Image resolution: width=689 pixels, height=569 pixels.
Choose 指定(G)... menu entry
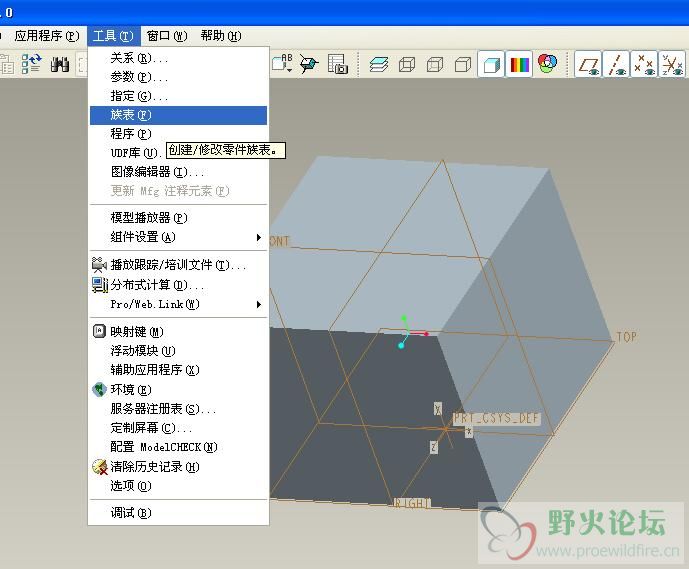point(178,96)
